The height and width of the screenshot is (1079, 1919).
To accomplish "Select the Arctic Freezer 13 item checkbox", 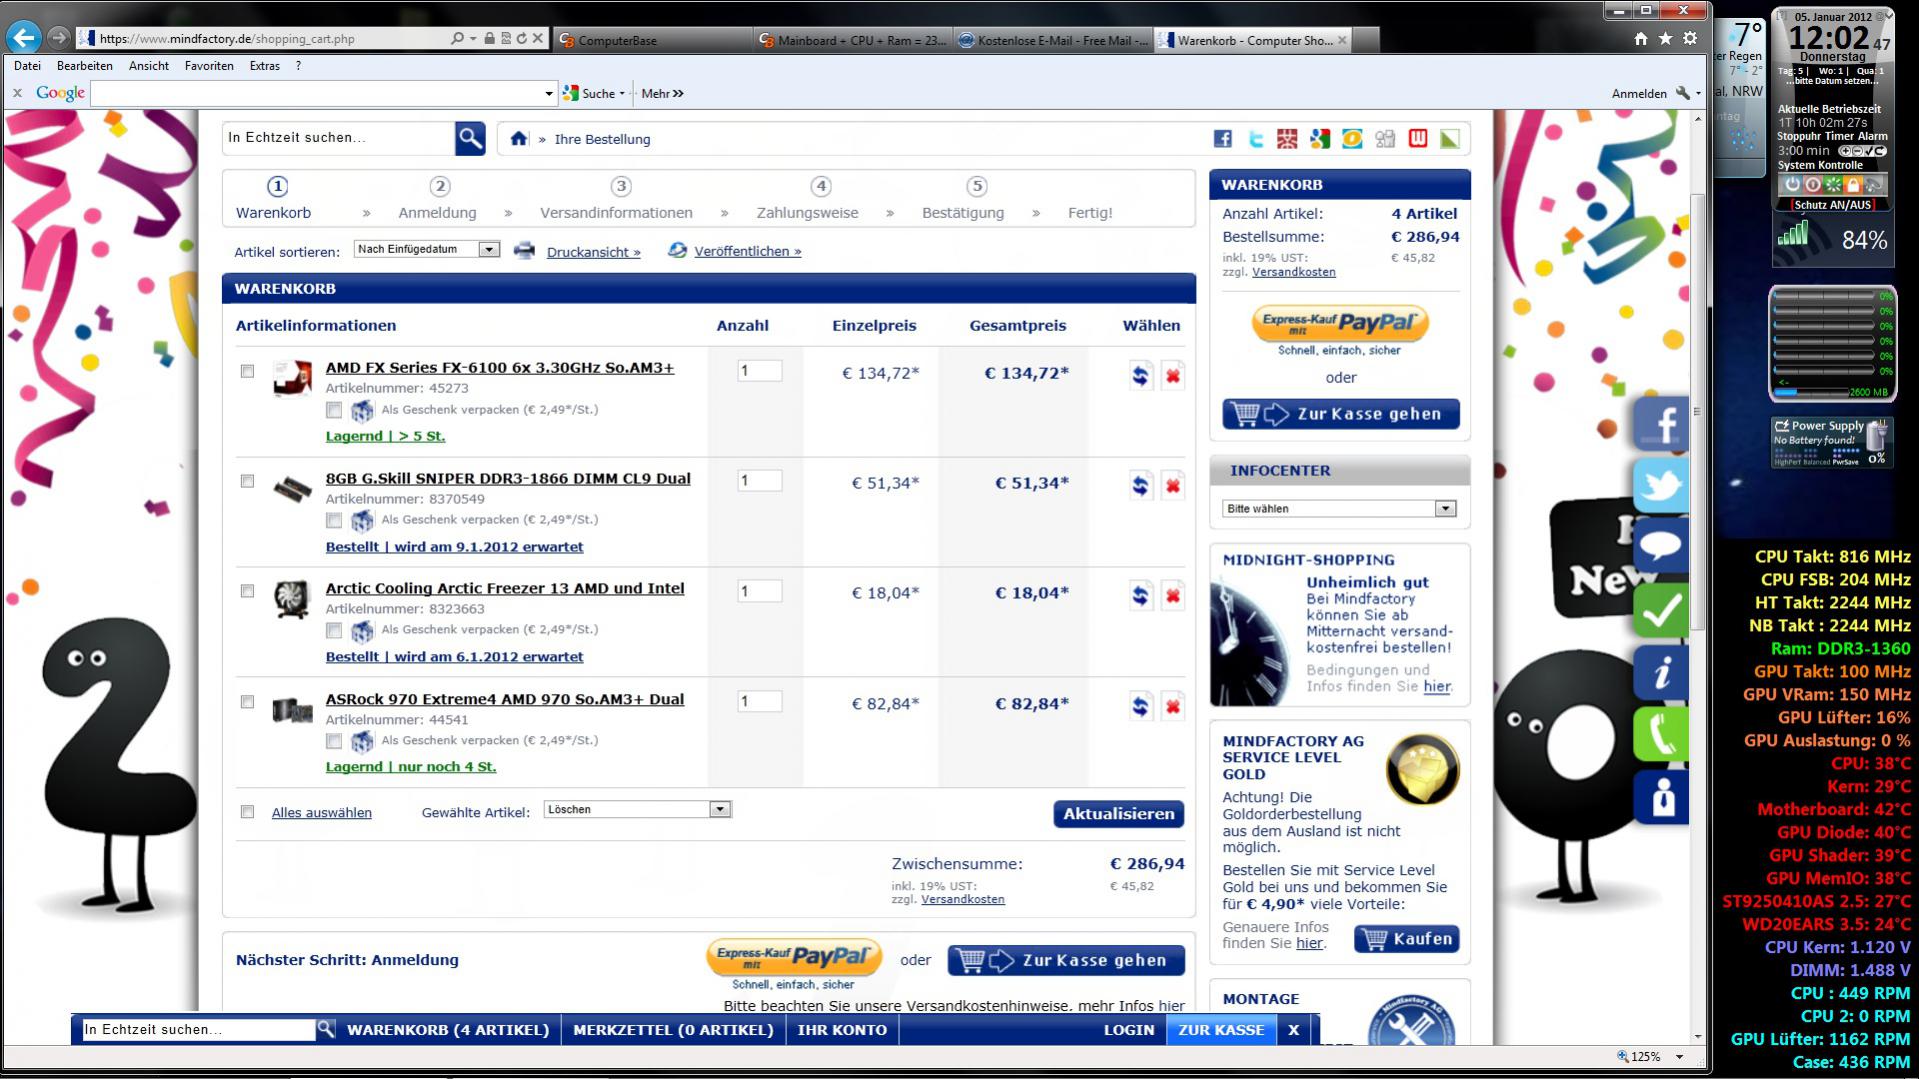I will (x=247, y=591).
